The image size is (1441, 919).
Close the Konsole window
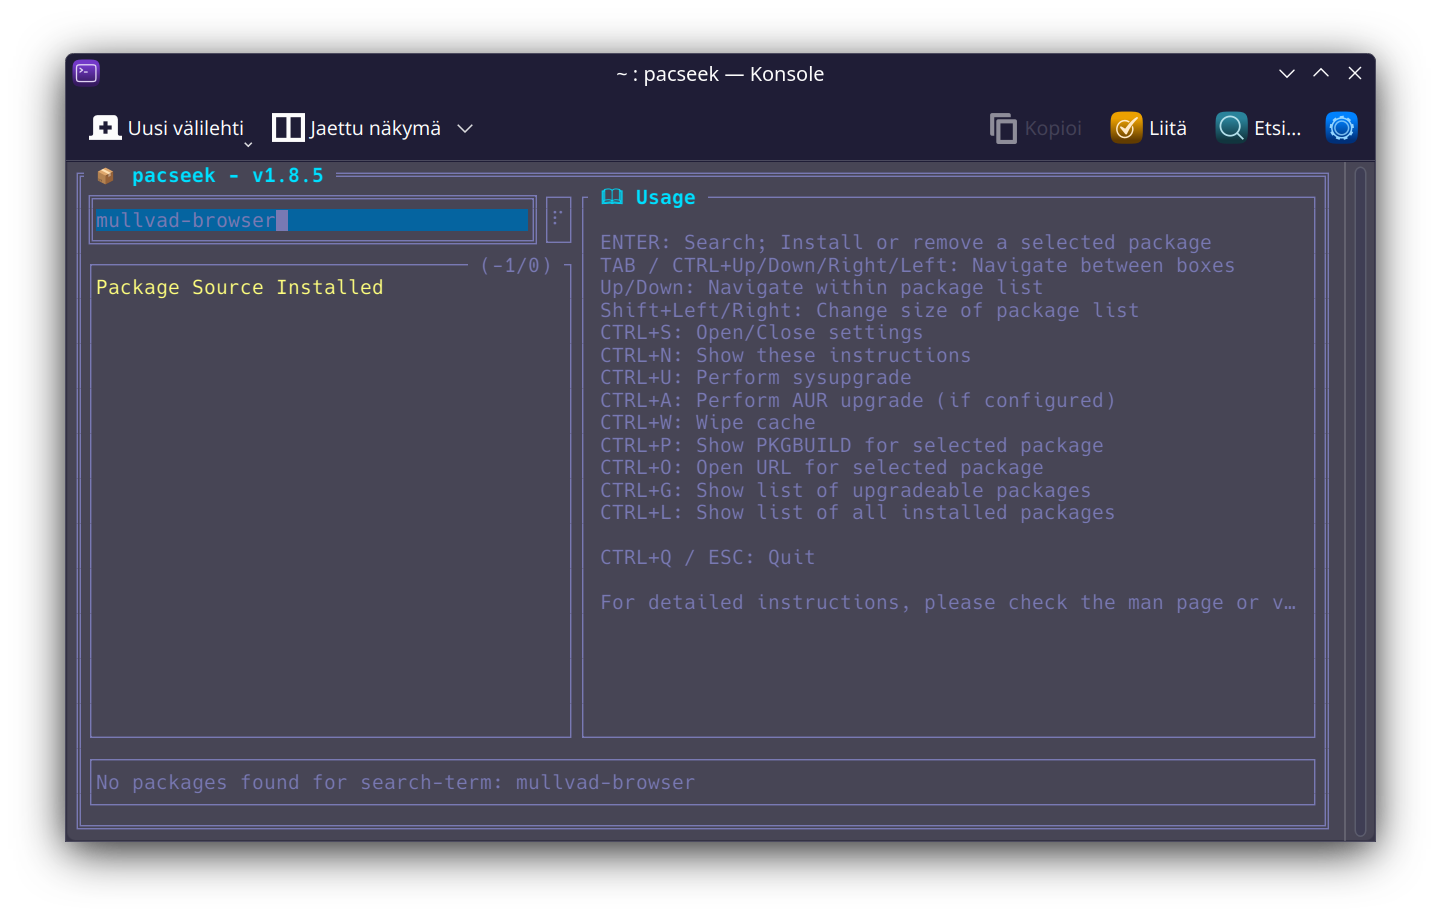[x=1355, y=73]
